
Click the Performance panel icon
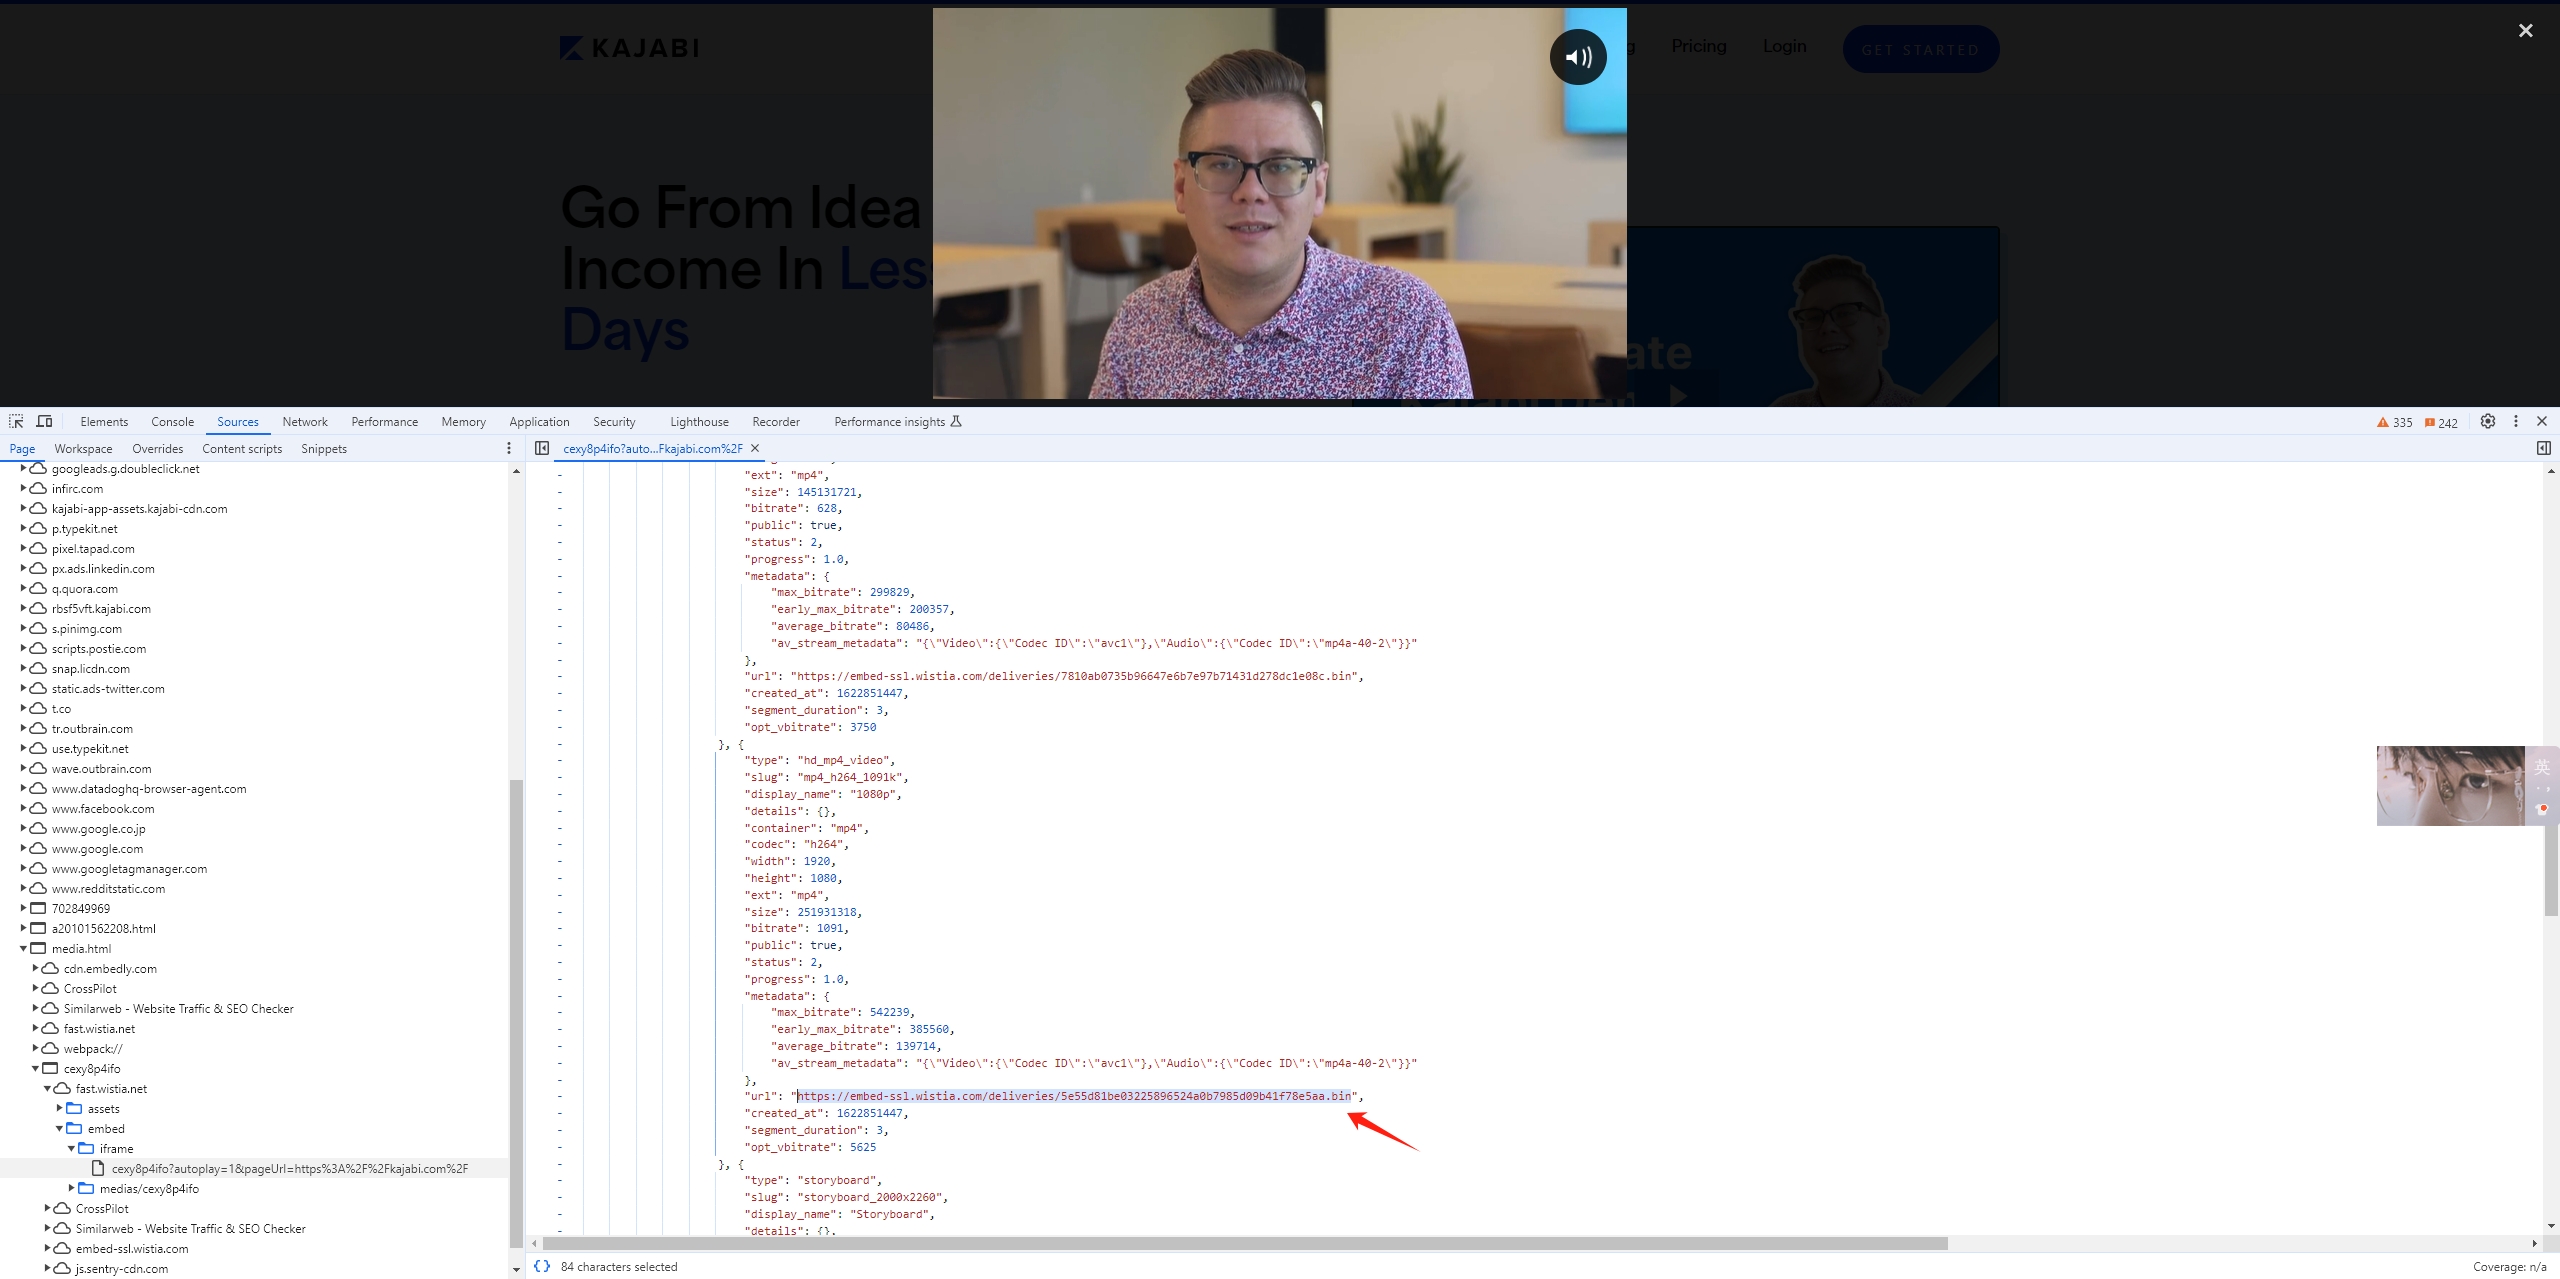pos(384,421)
